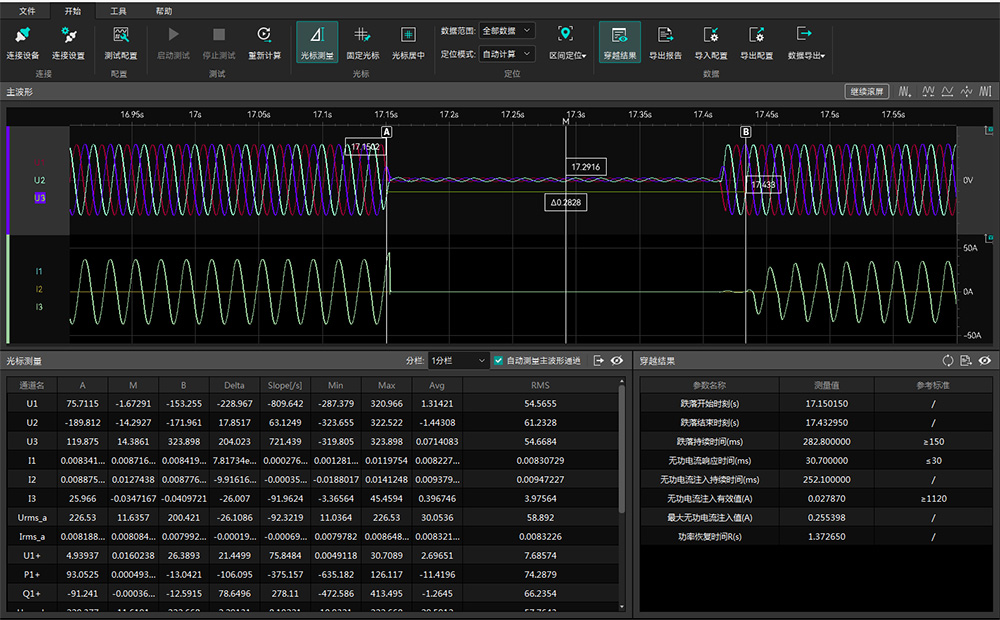Click the 继续滚屏 continue scrolling button
Screen dimensions: 1000x620
point(866,91)
